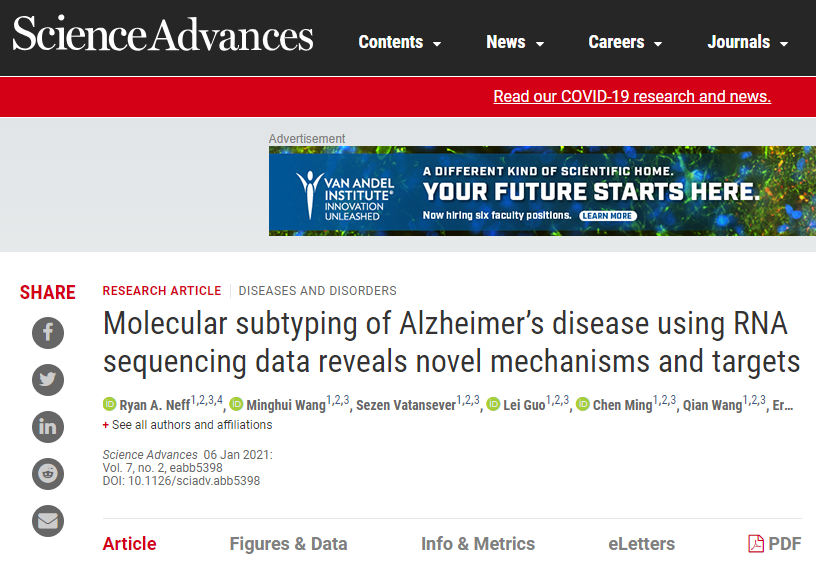Open the News dropdown menu
This screenshot has width=816, height=566.
[515, 42]
